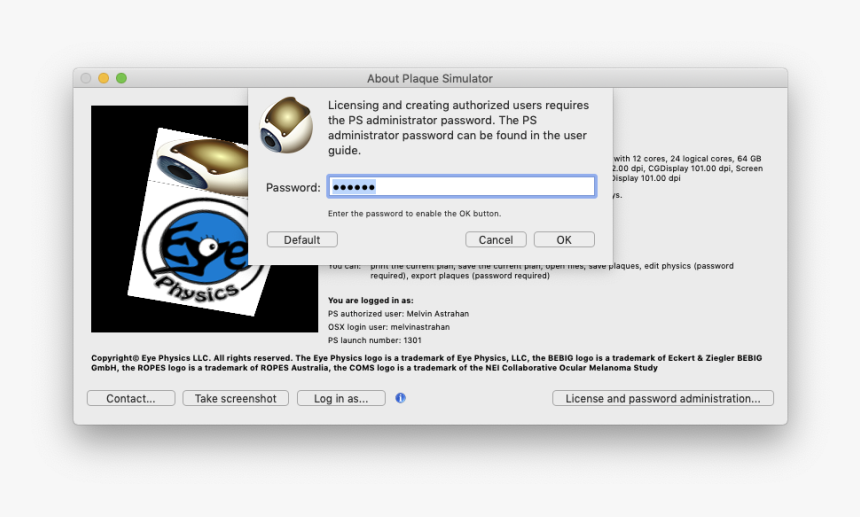Click the 'About Plaque Simulator' window title

point(430,78)
